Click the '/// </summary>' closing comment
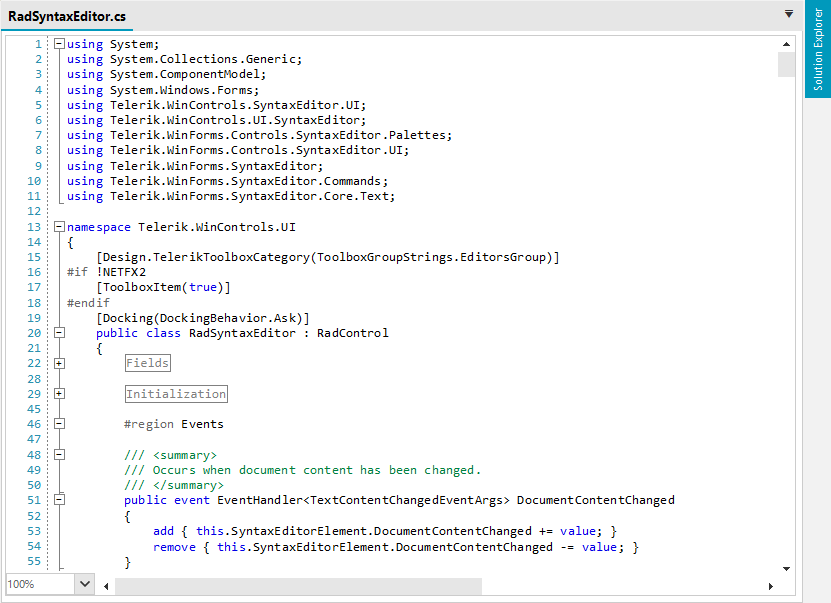Viewport: 831px width, 603px height. (x=174, y=485)
